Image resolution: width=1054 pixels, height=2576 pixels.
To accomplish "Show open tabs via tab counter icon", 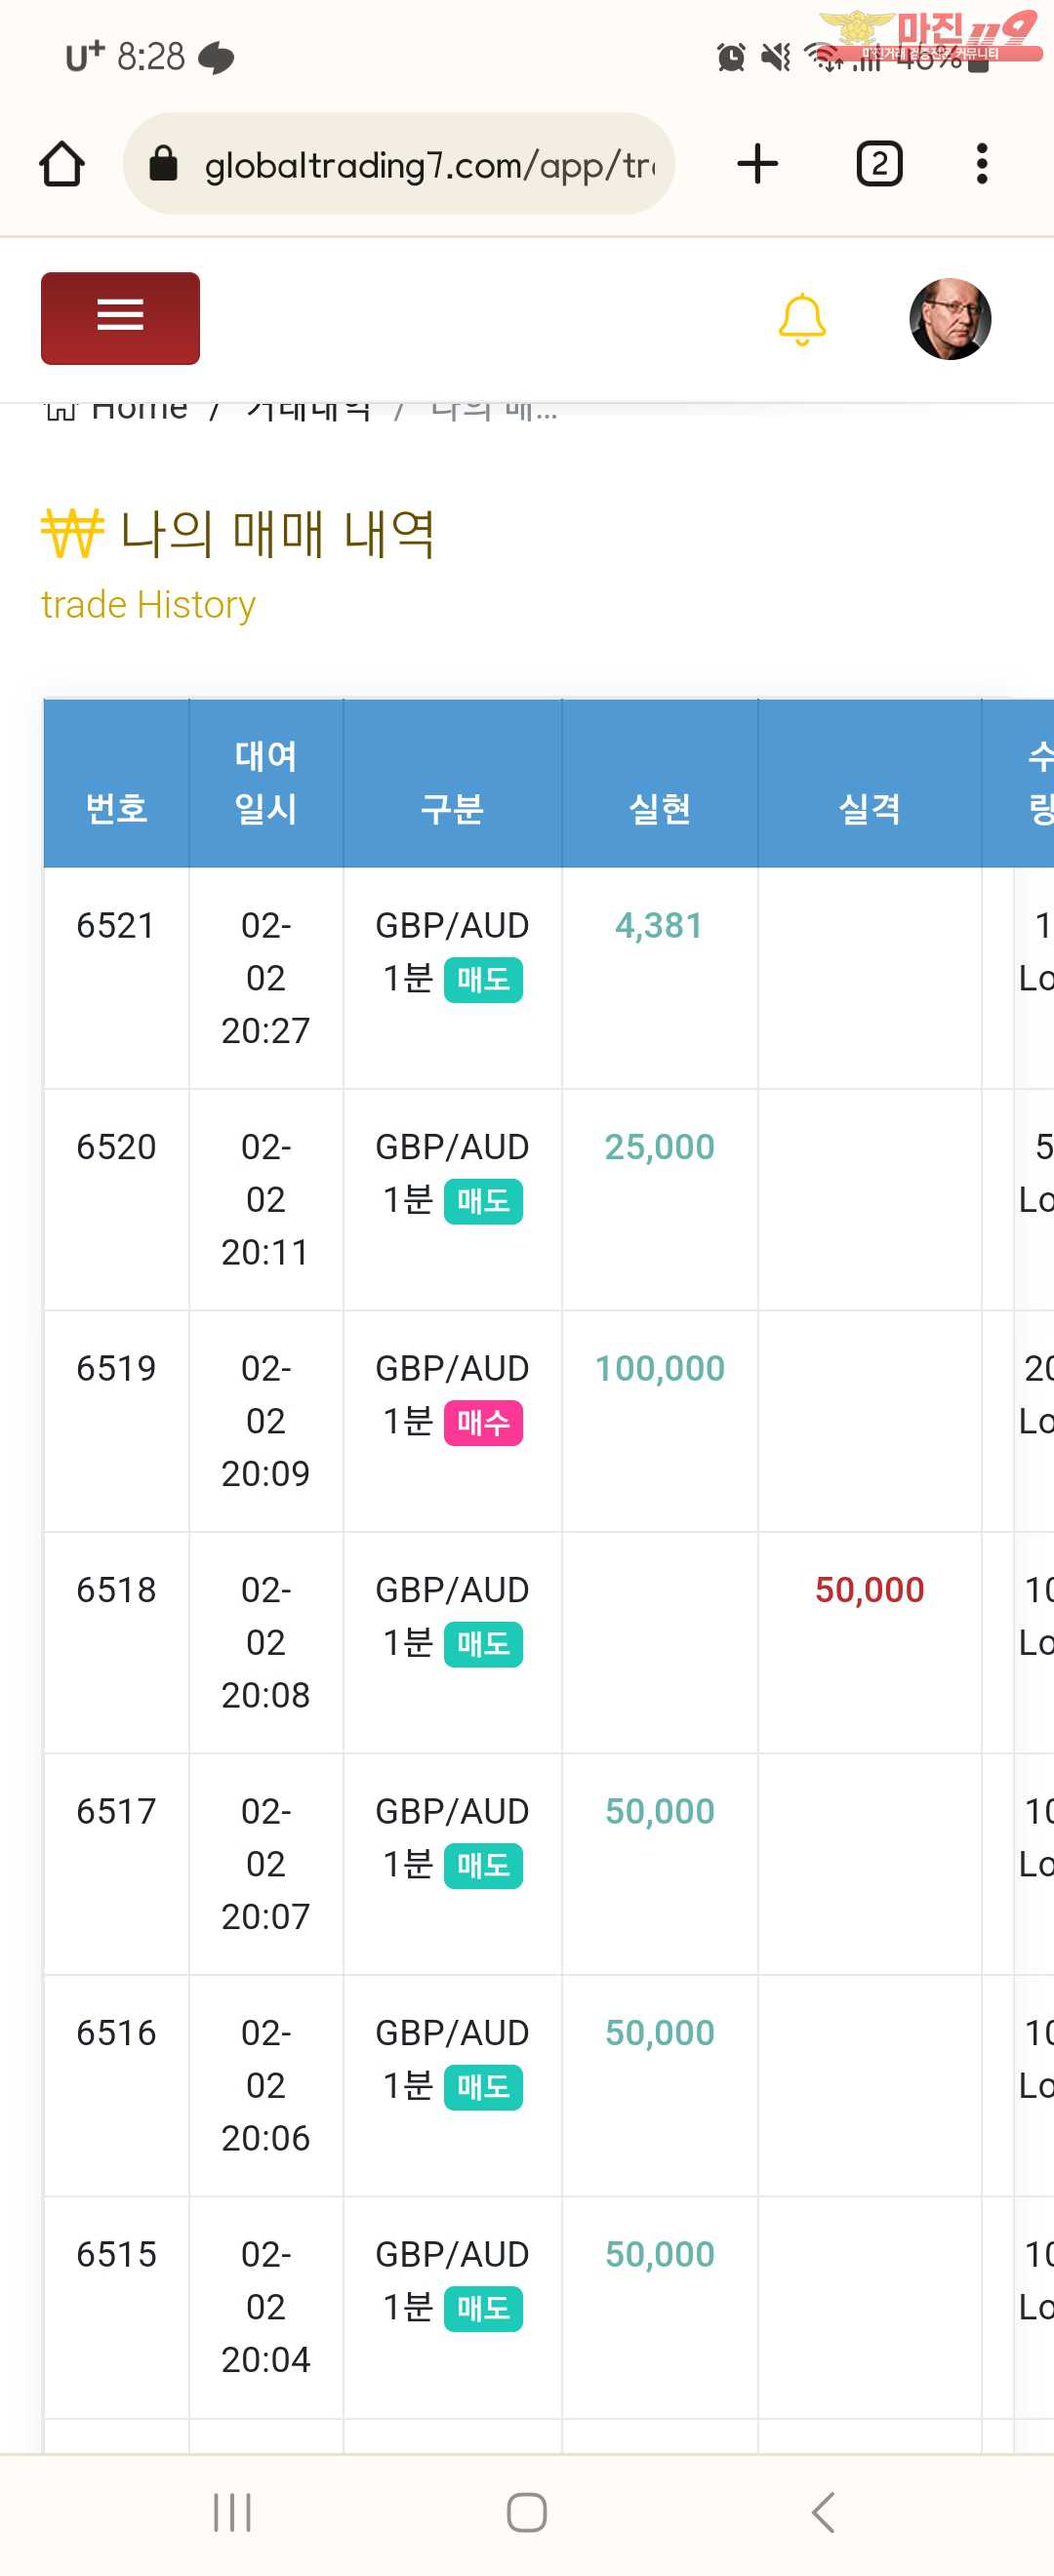I will 879,164.
